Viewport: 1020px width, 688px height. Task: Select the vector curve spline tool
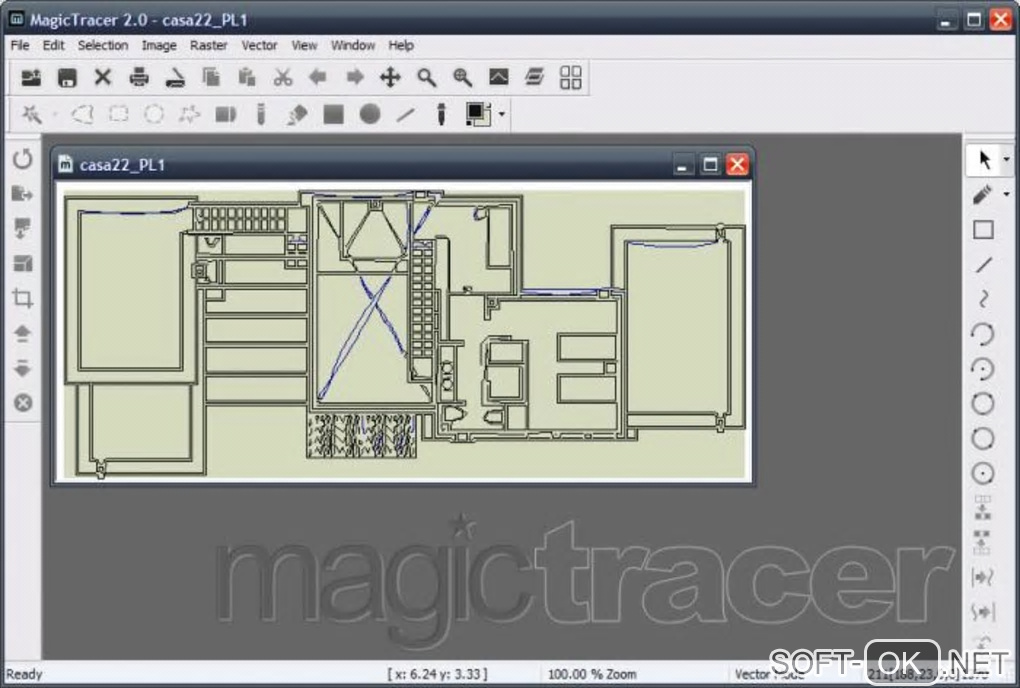(983, 299)
